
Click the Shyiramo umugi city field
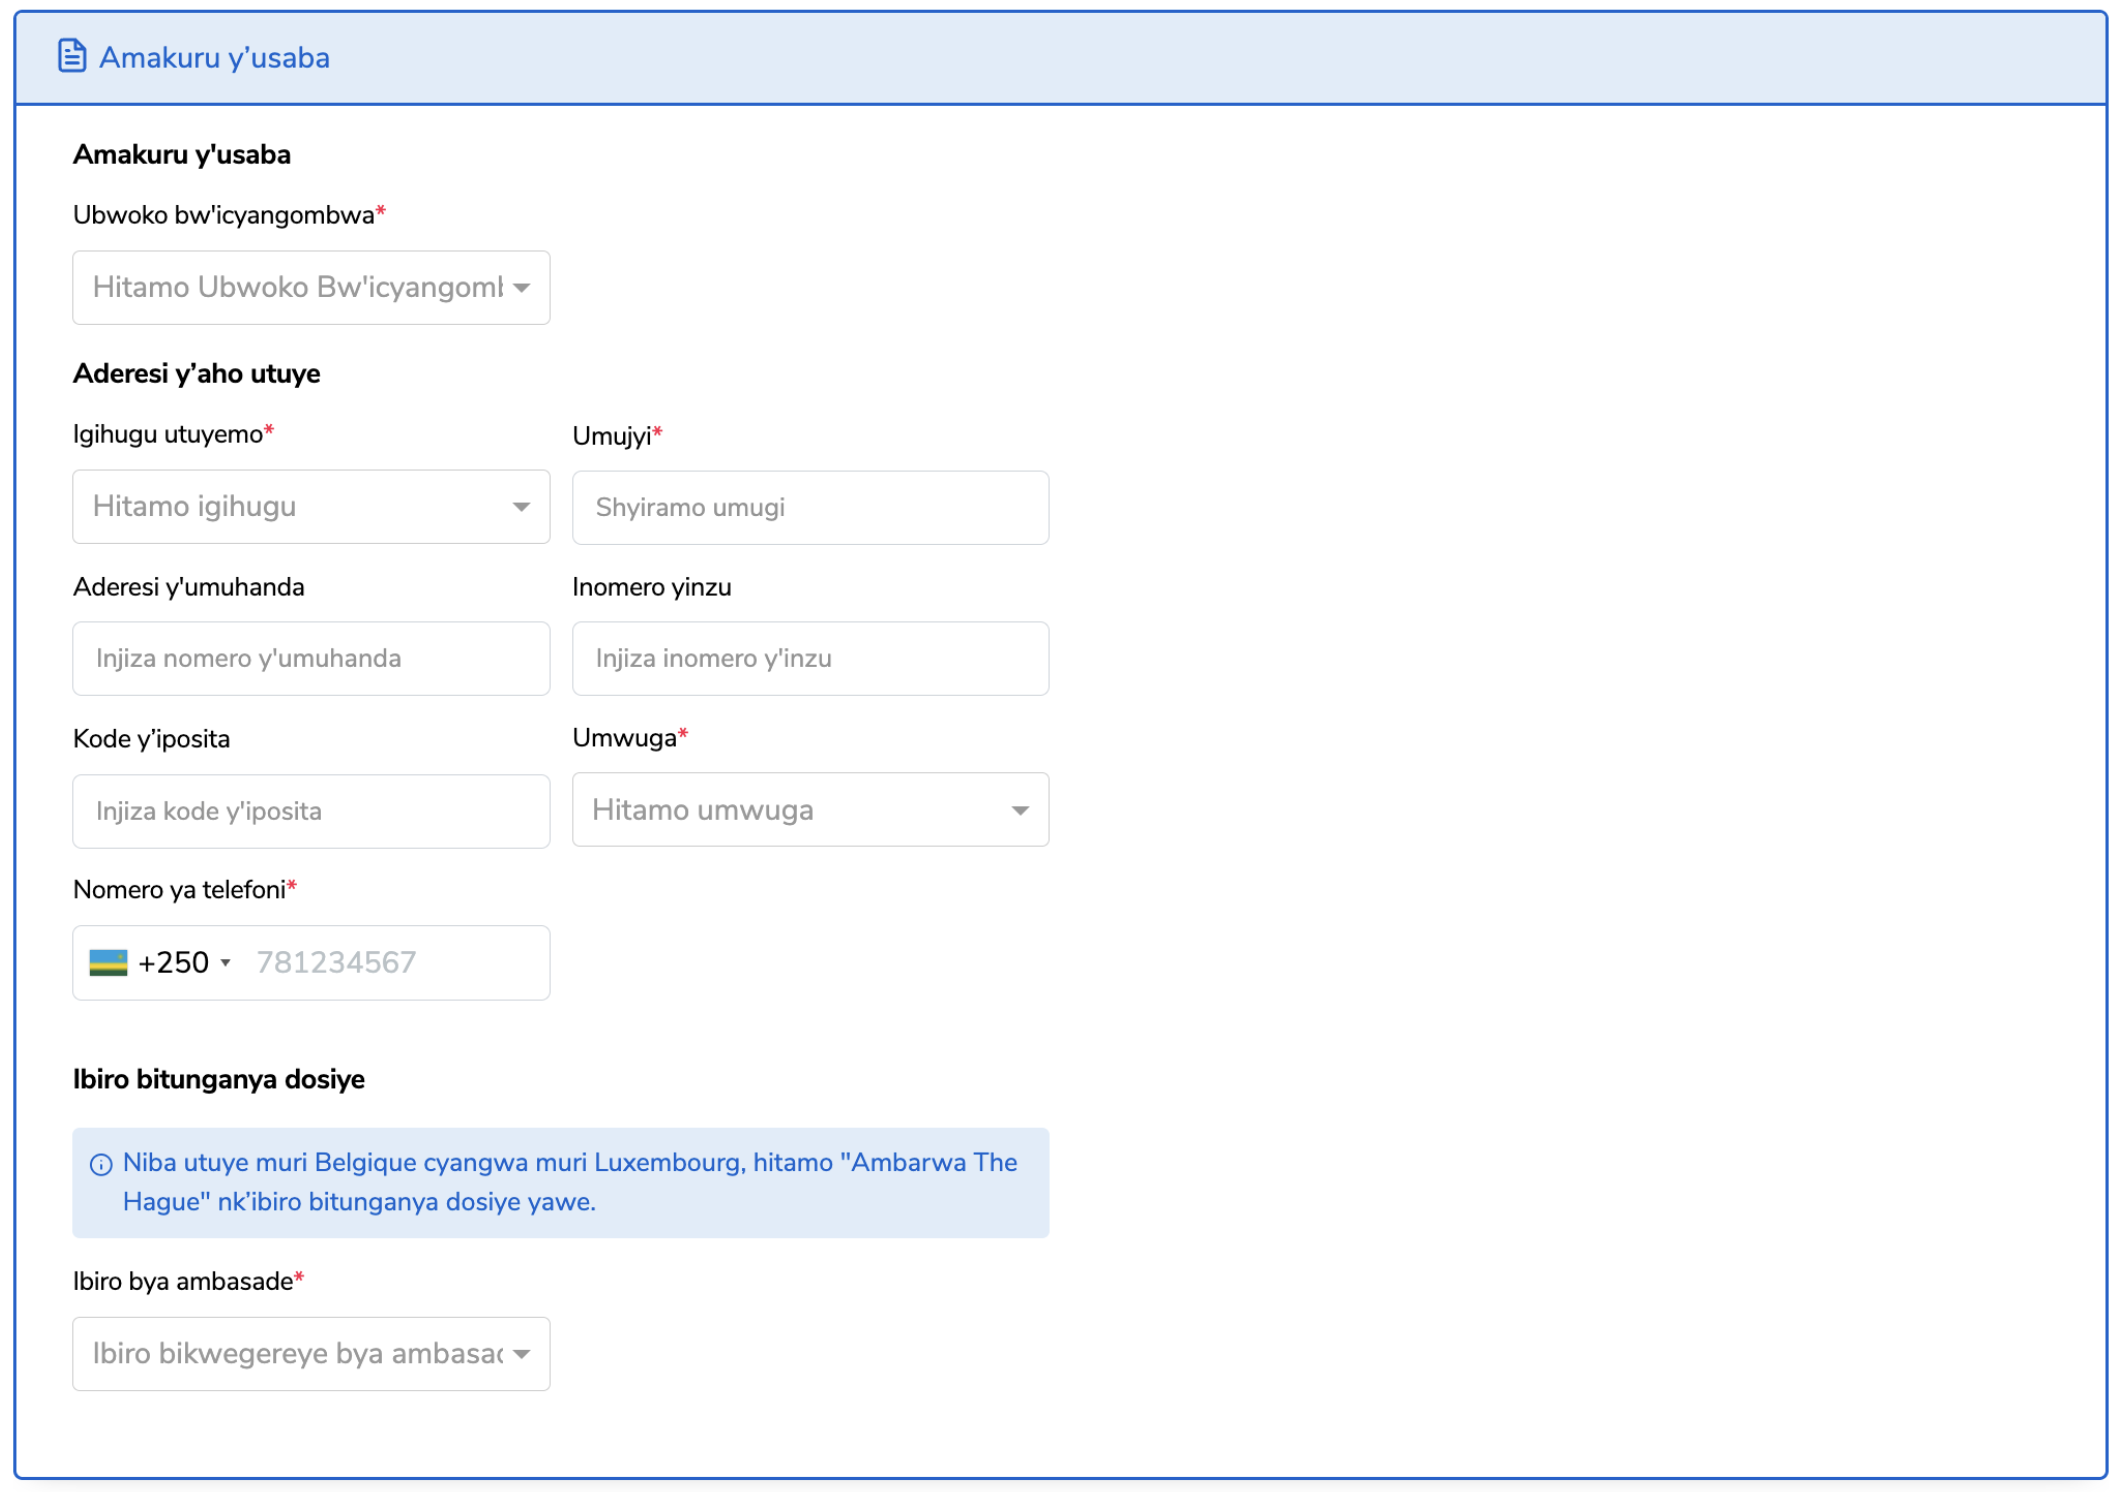809,508
